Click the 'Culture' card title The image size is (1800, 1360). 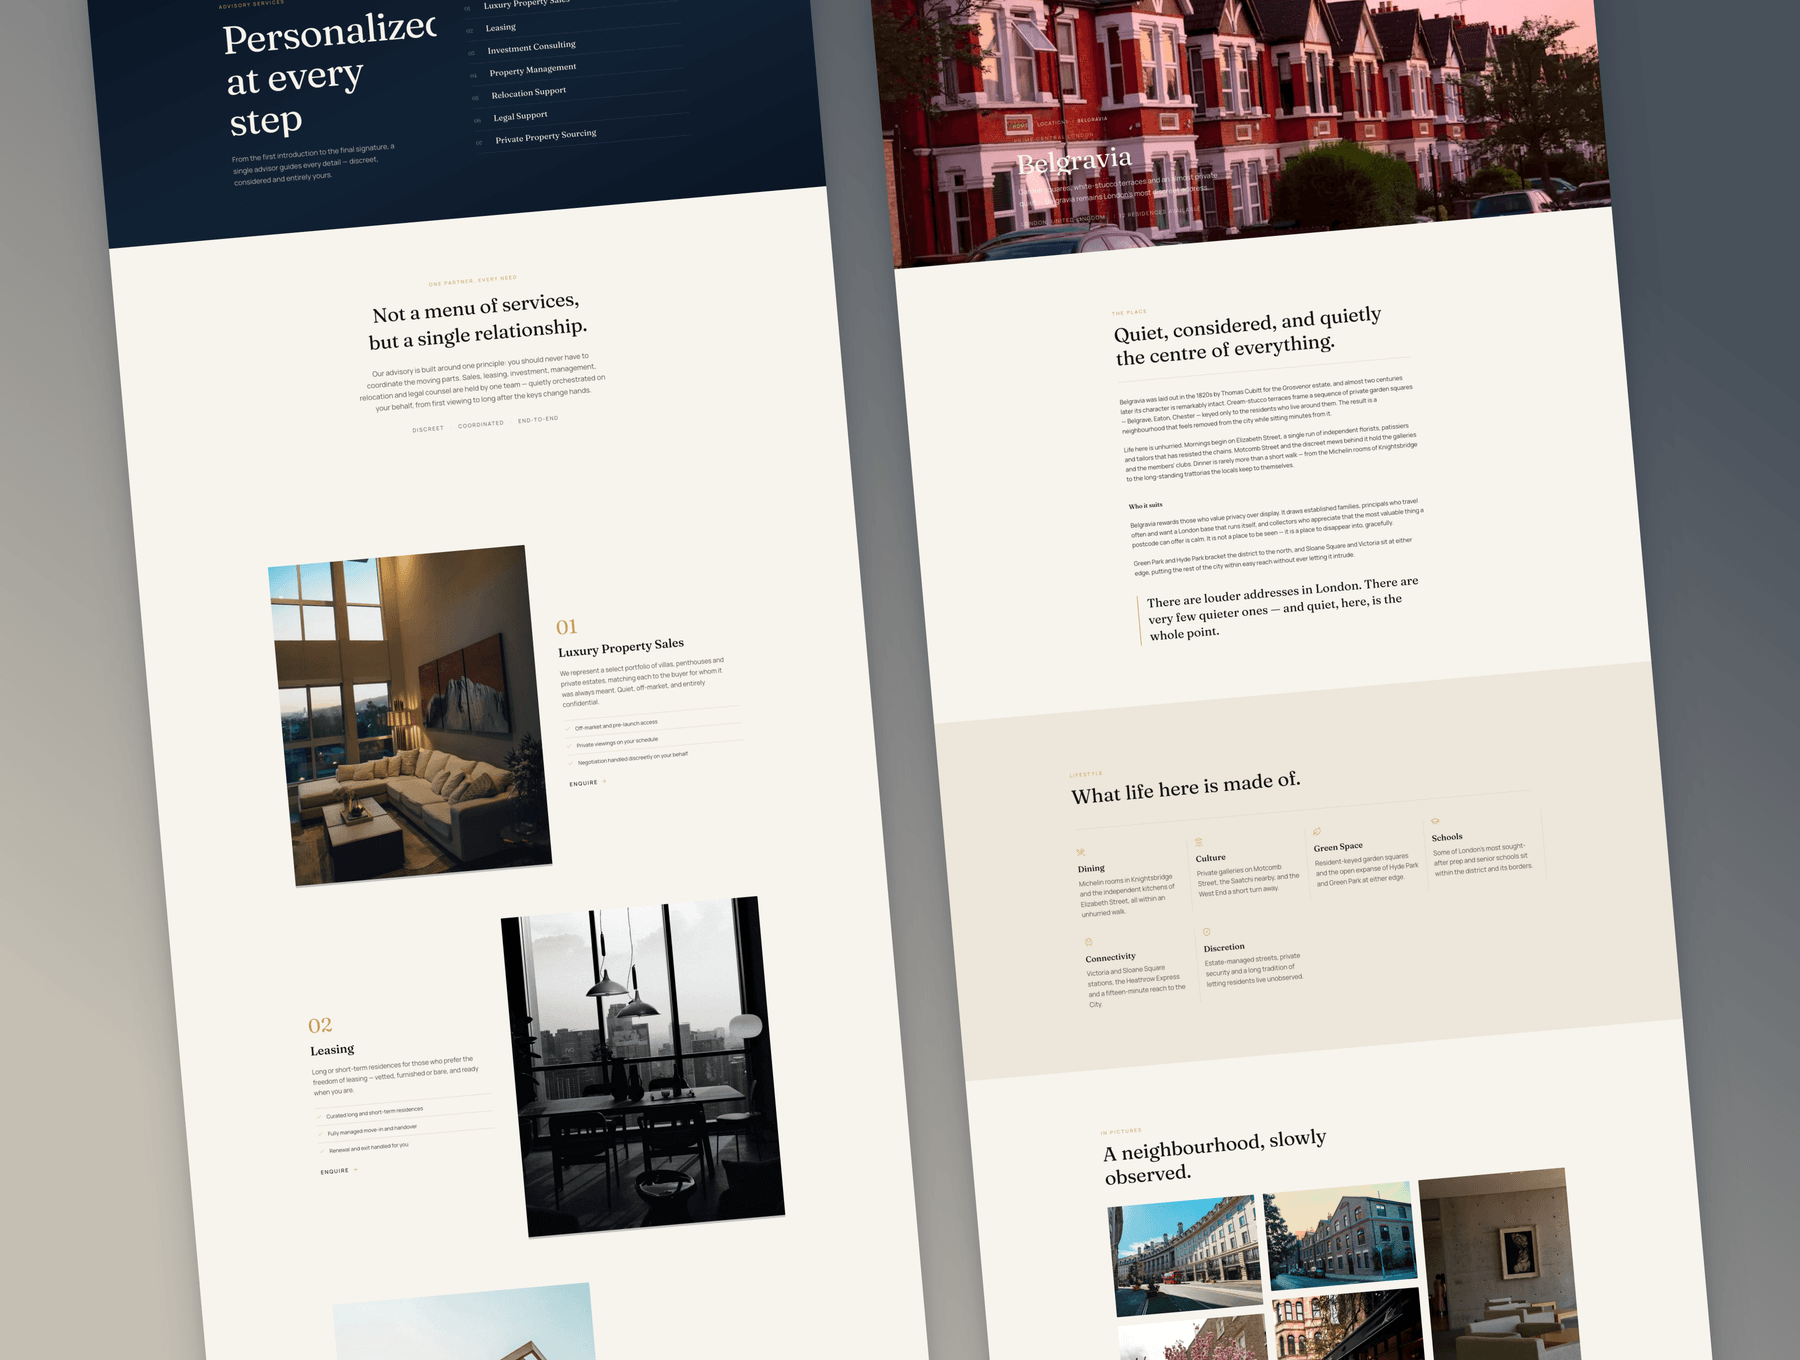(x=1210, y=858)
